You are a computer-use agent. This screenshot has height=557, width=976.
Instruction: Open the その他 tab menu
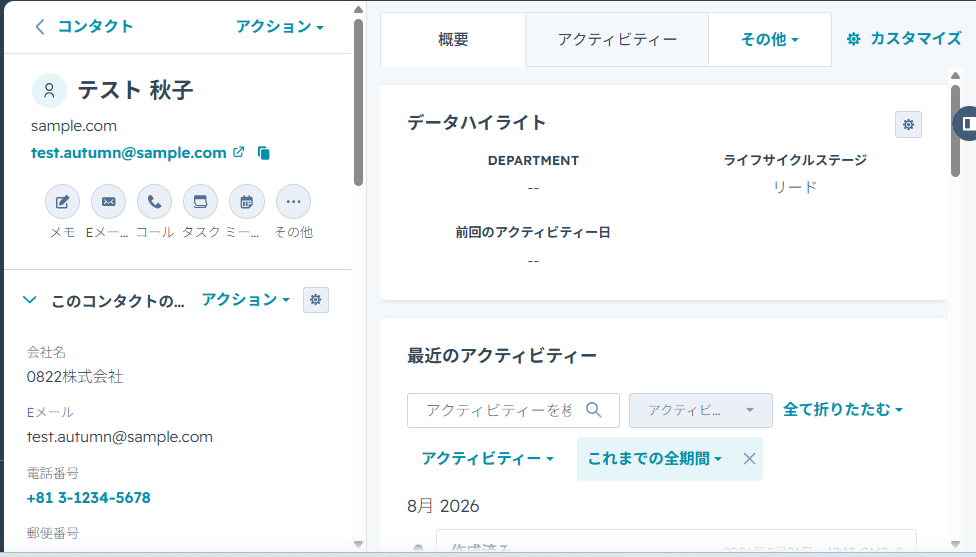click(x=769, y=40)
